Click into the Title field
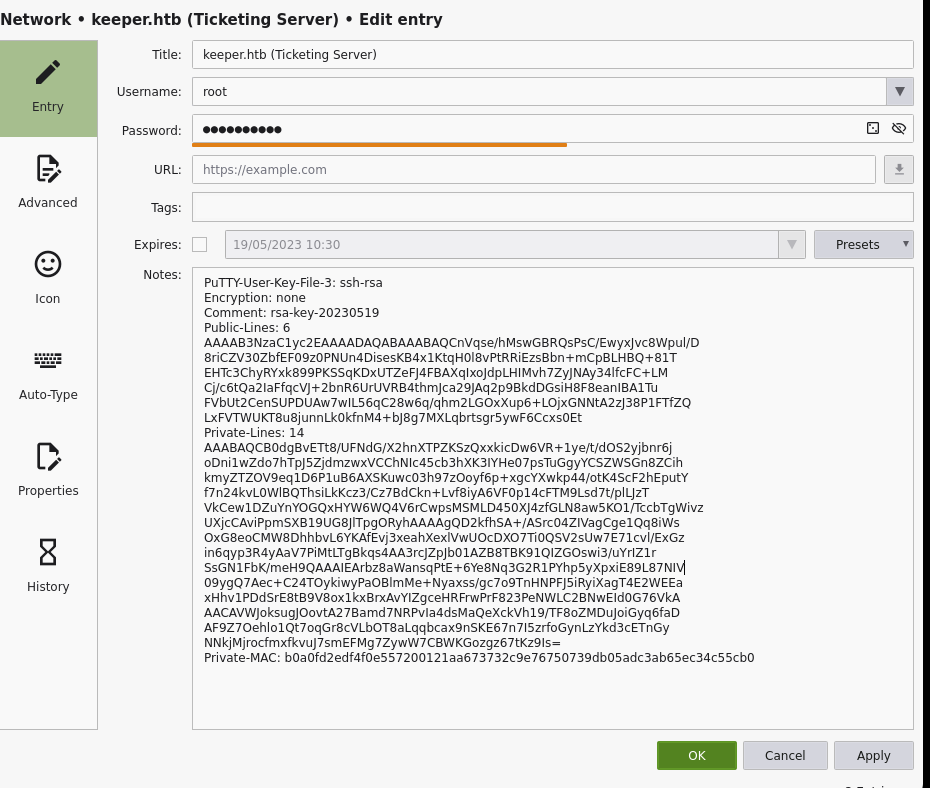 pyautogui.click(x=553, y=55)
